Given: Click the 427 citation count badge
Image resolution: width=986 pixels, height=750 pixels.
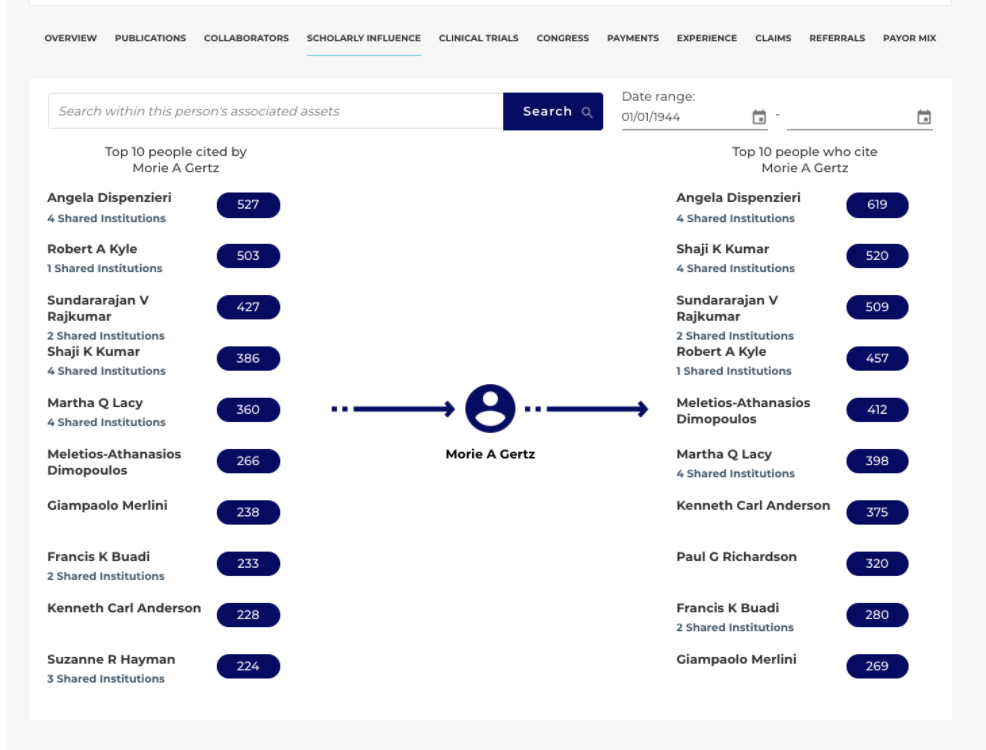Looking at the screenshot, I should [248, 307].
